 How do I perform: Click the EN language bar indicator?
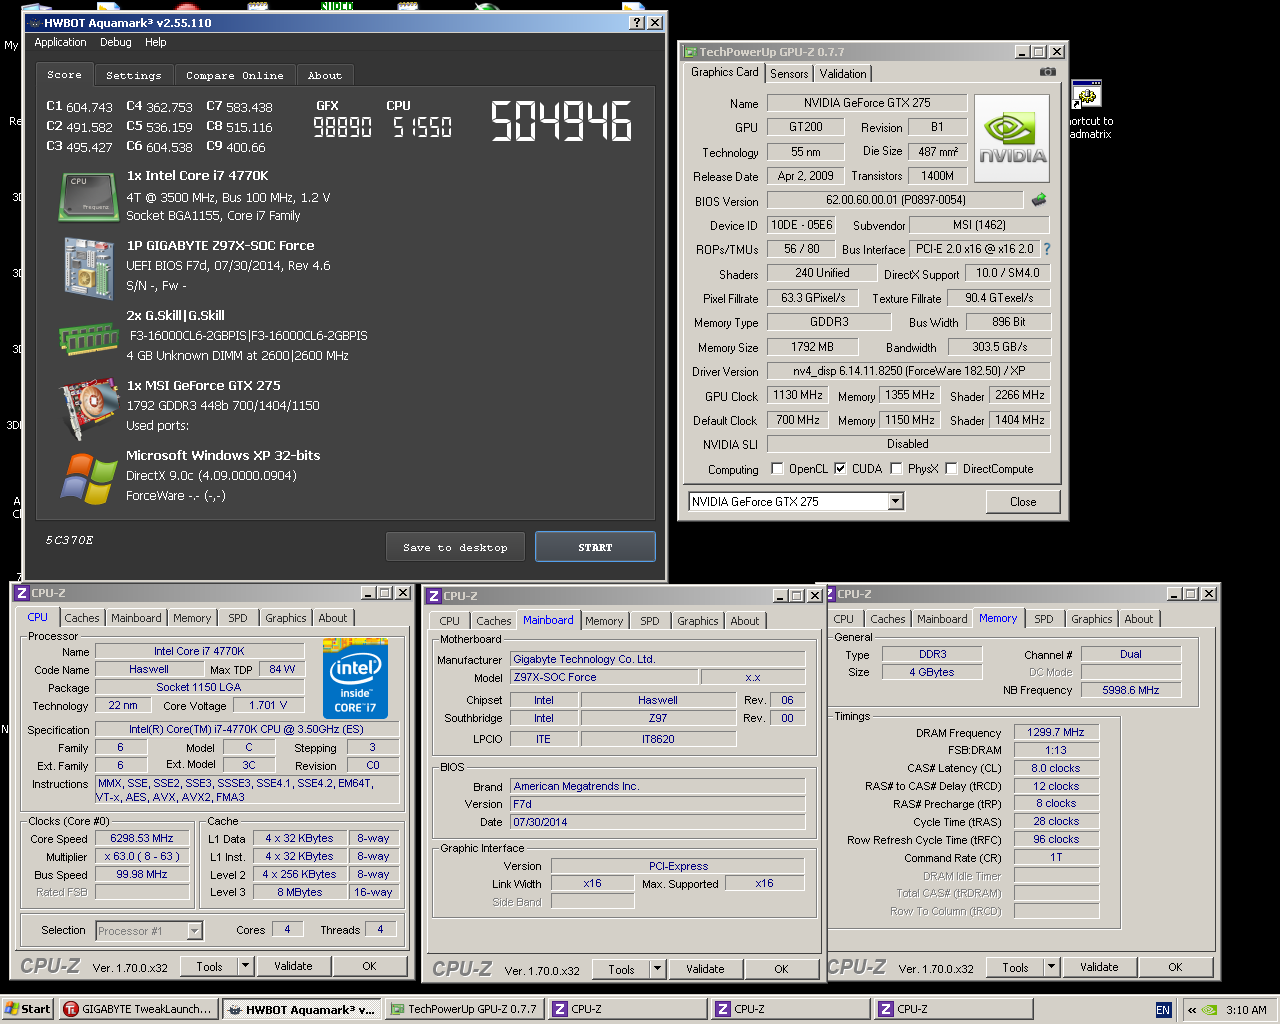pyautogui.click(x=1163, y=1010)
